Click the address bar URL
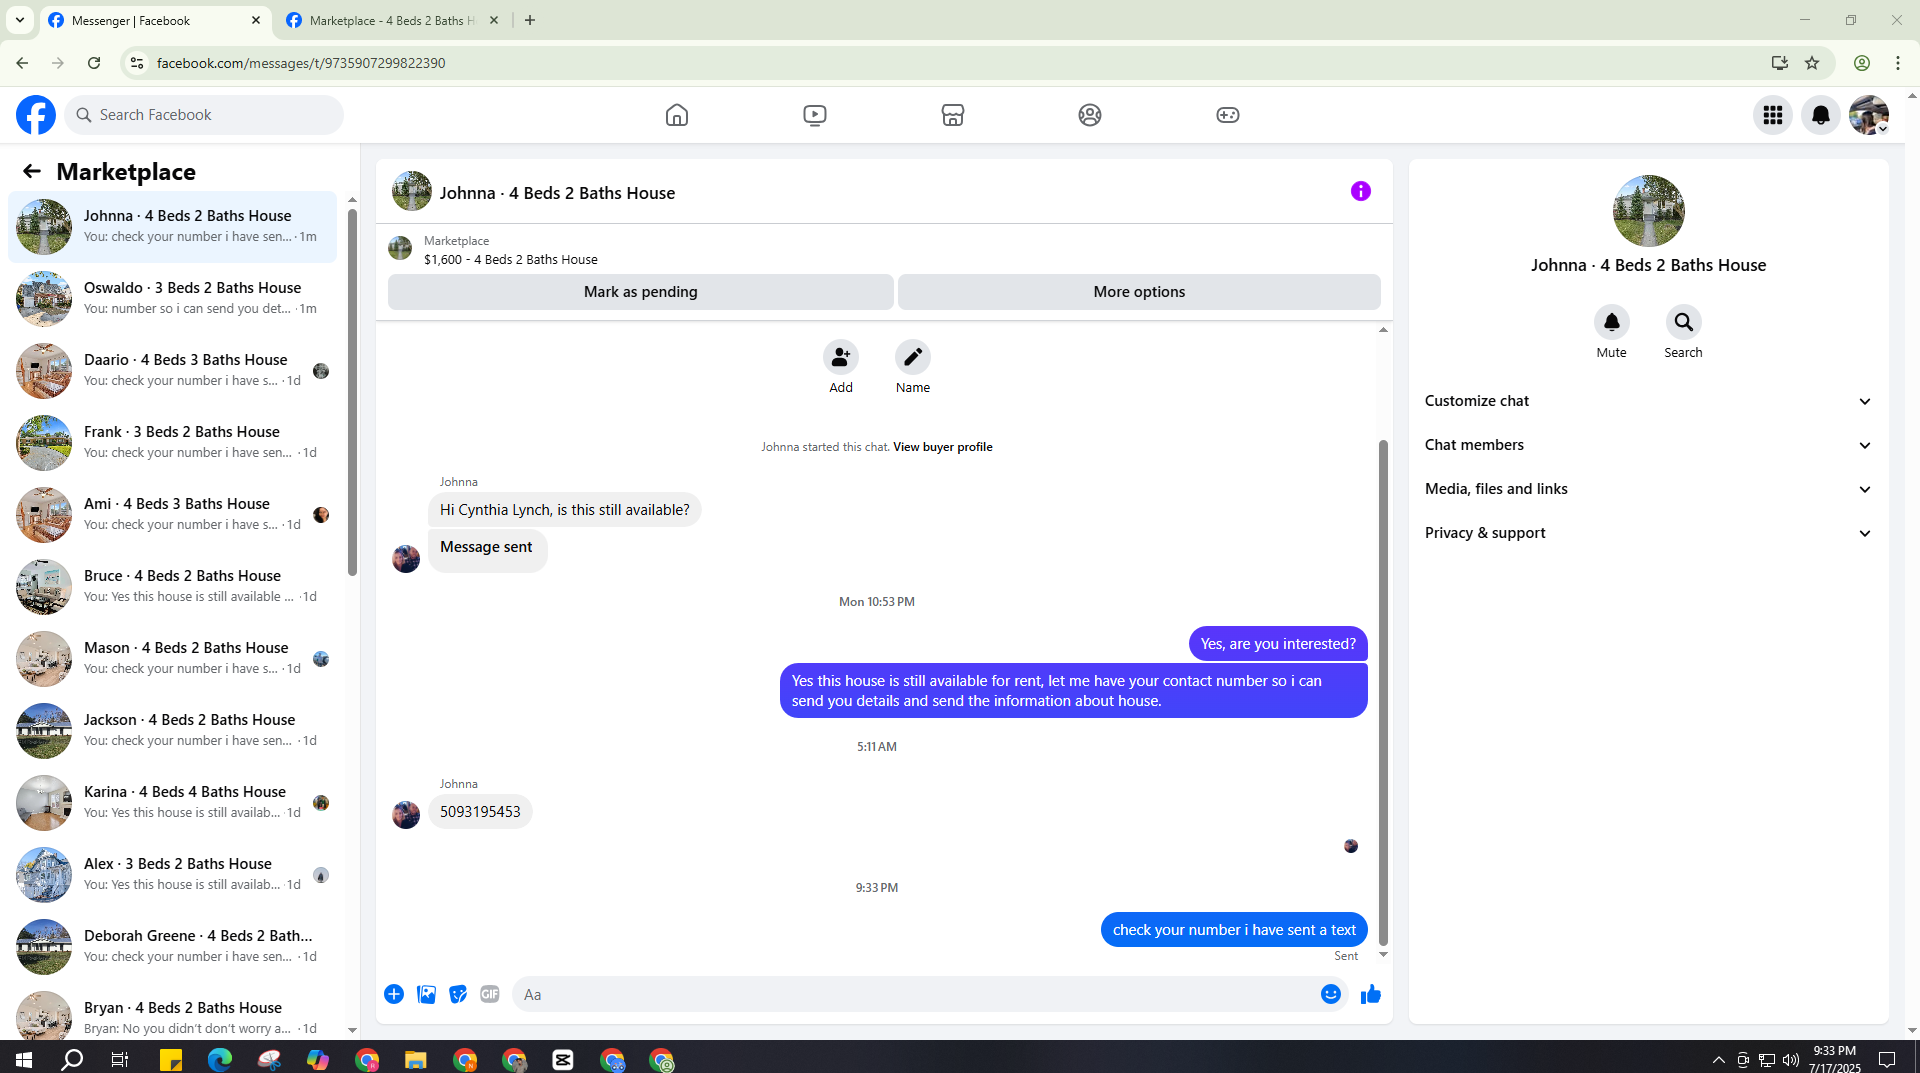 pyautogui.click(x=301, y=63)
